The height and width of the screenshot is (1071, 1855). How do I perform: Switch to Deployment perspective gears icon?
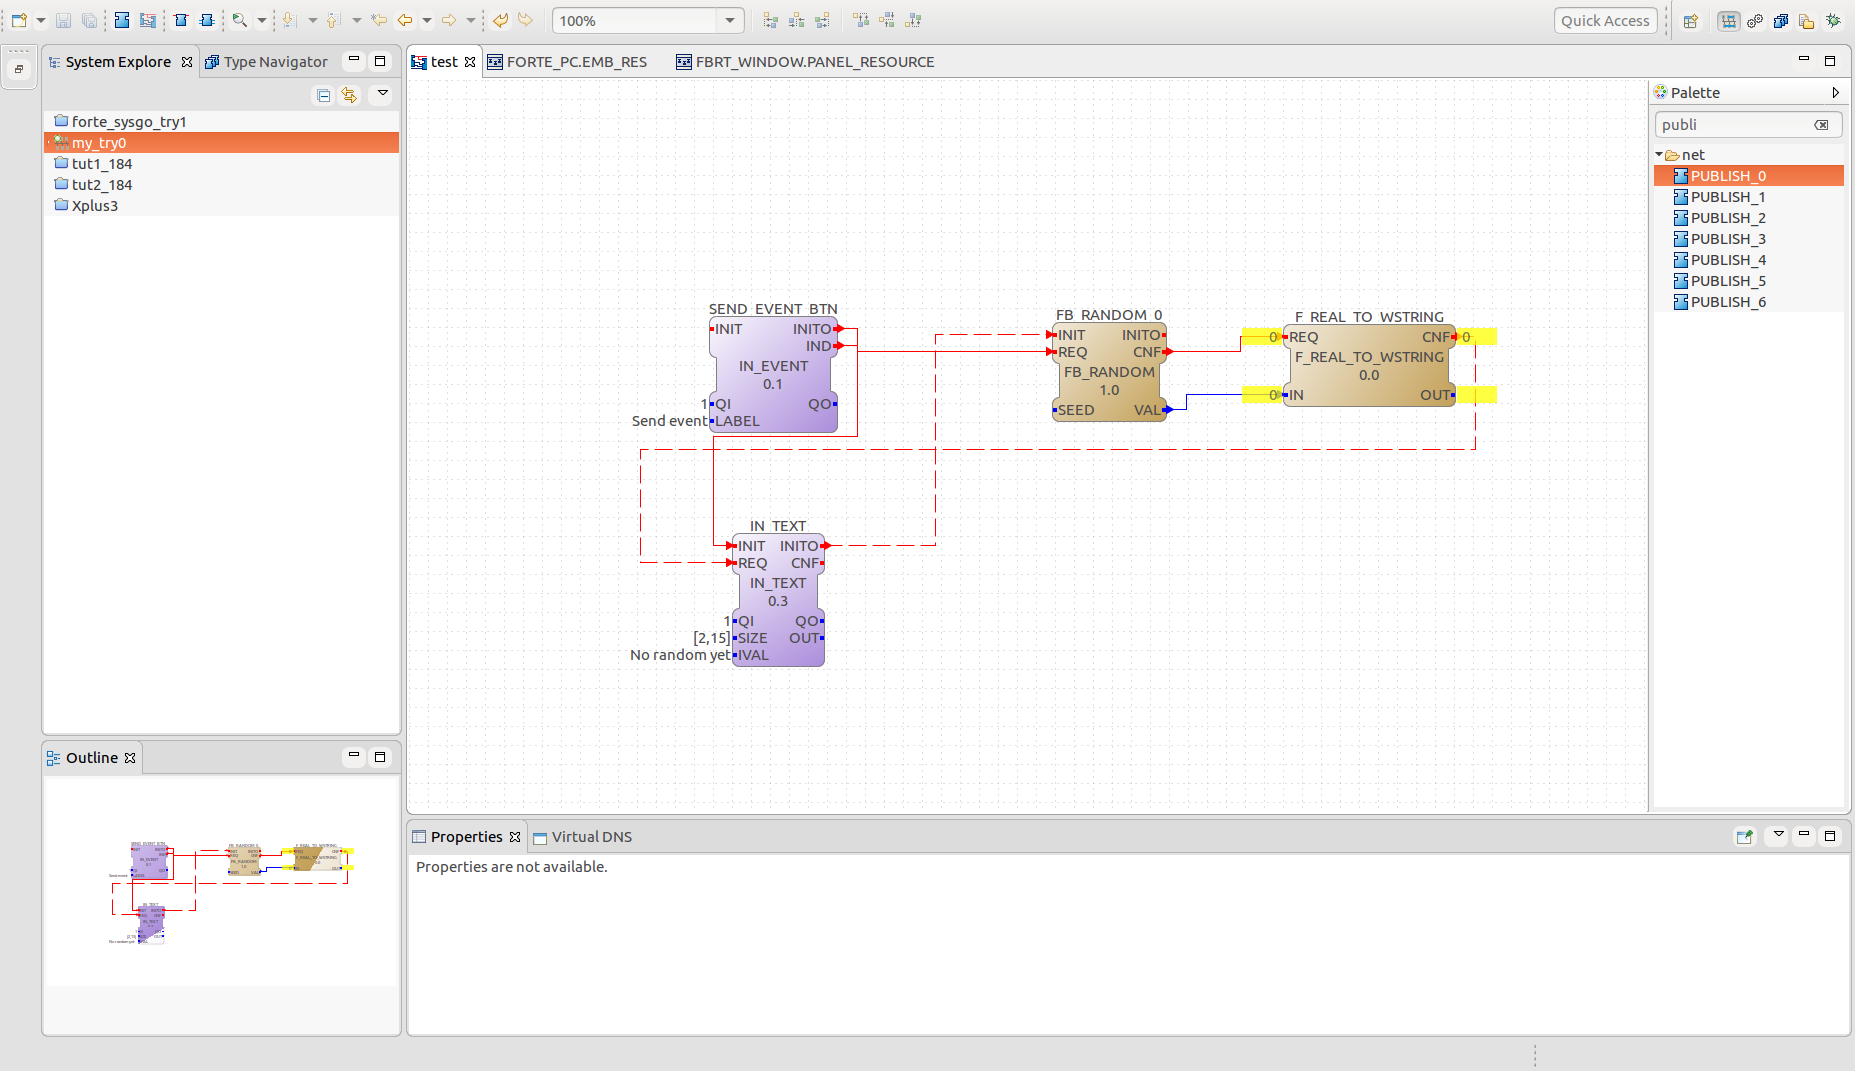tap(1755, 20)
